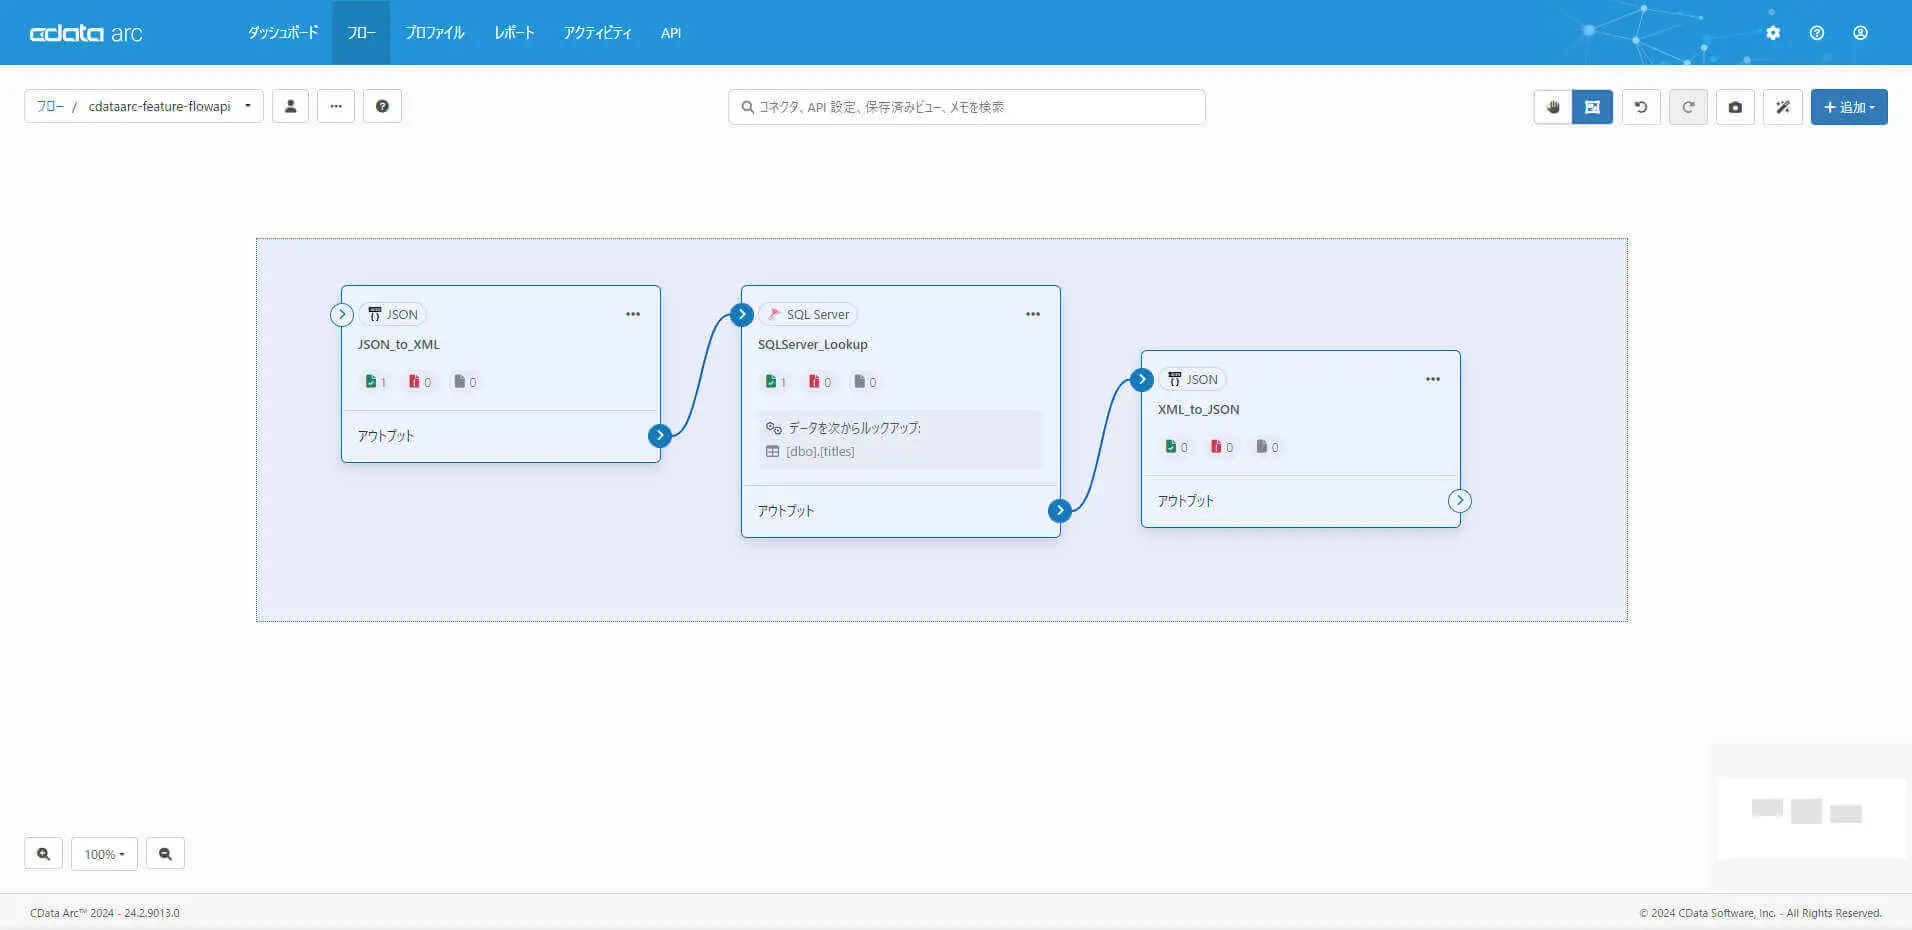1912x930 pixels.
Task: Click the JSON_to_XML output port arrow
Action: click(x=659, y=436)
